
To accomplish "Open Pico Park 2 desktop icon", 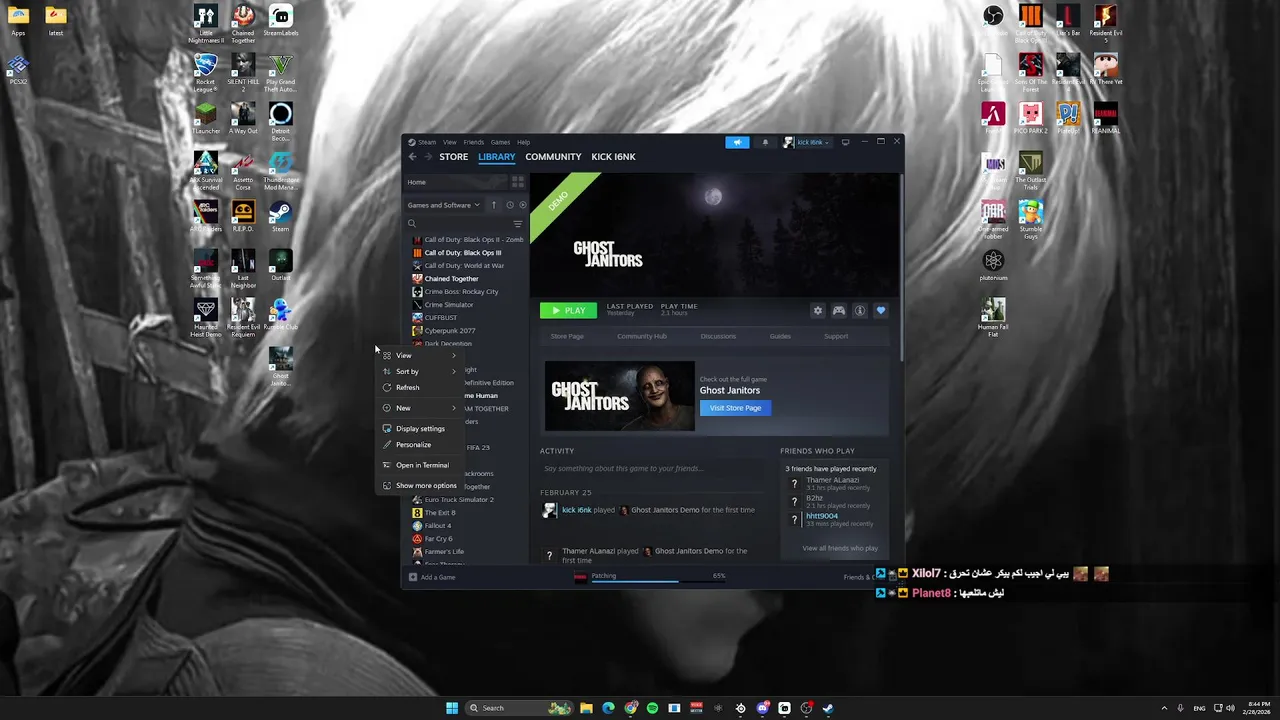I will [1031, 119].
